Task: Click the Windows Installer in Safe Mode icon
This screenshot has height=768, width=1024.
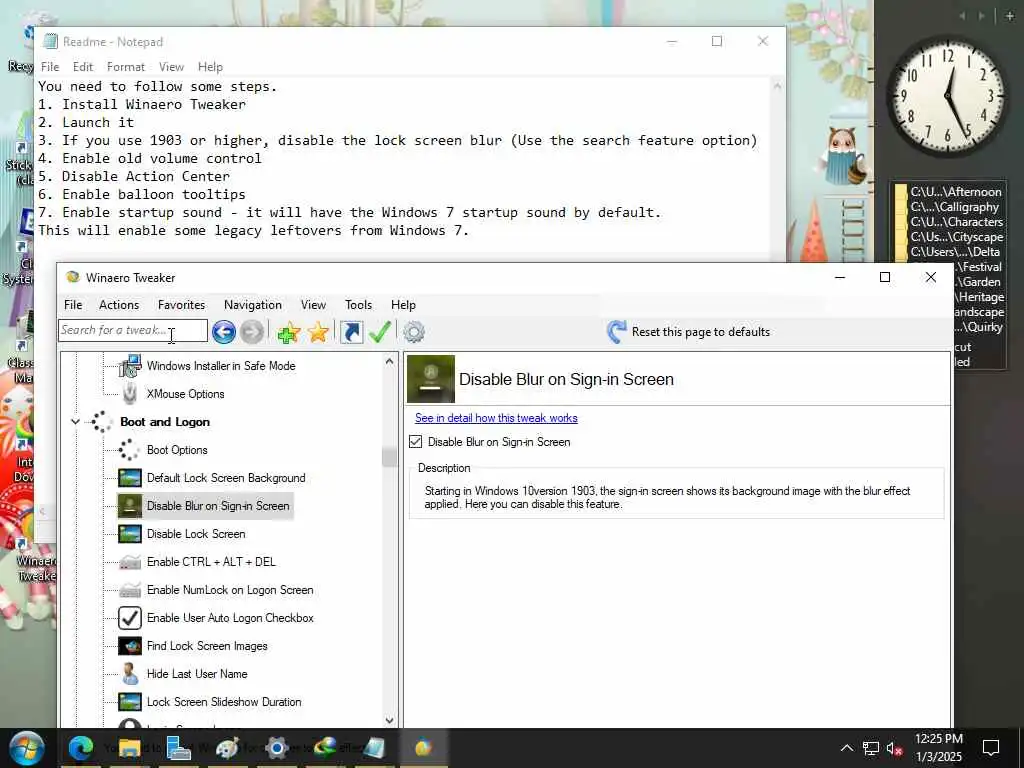Action: tap(130, 366)
